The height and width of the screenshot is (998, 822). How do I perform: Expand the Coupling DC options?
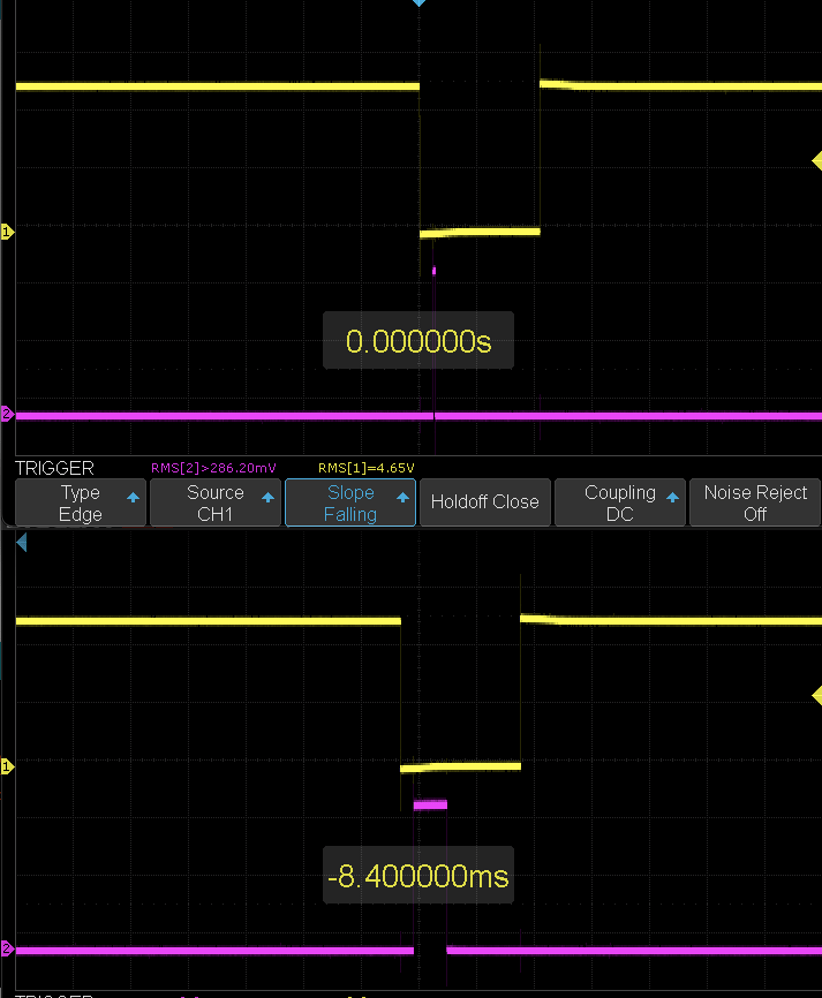620,501
